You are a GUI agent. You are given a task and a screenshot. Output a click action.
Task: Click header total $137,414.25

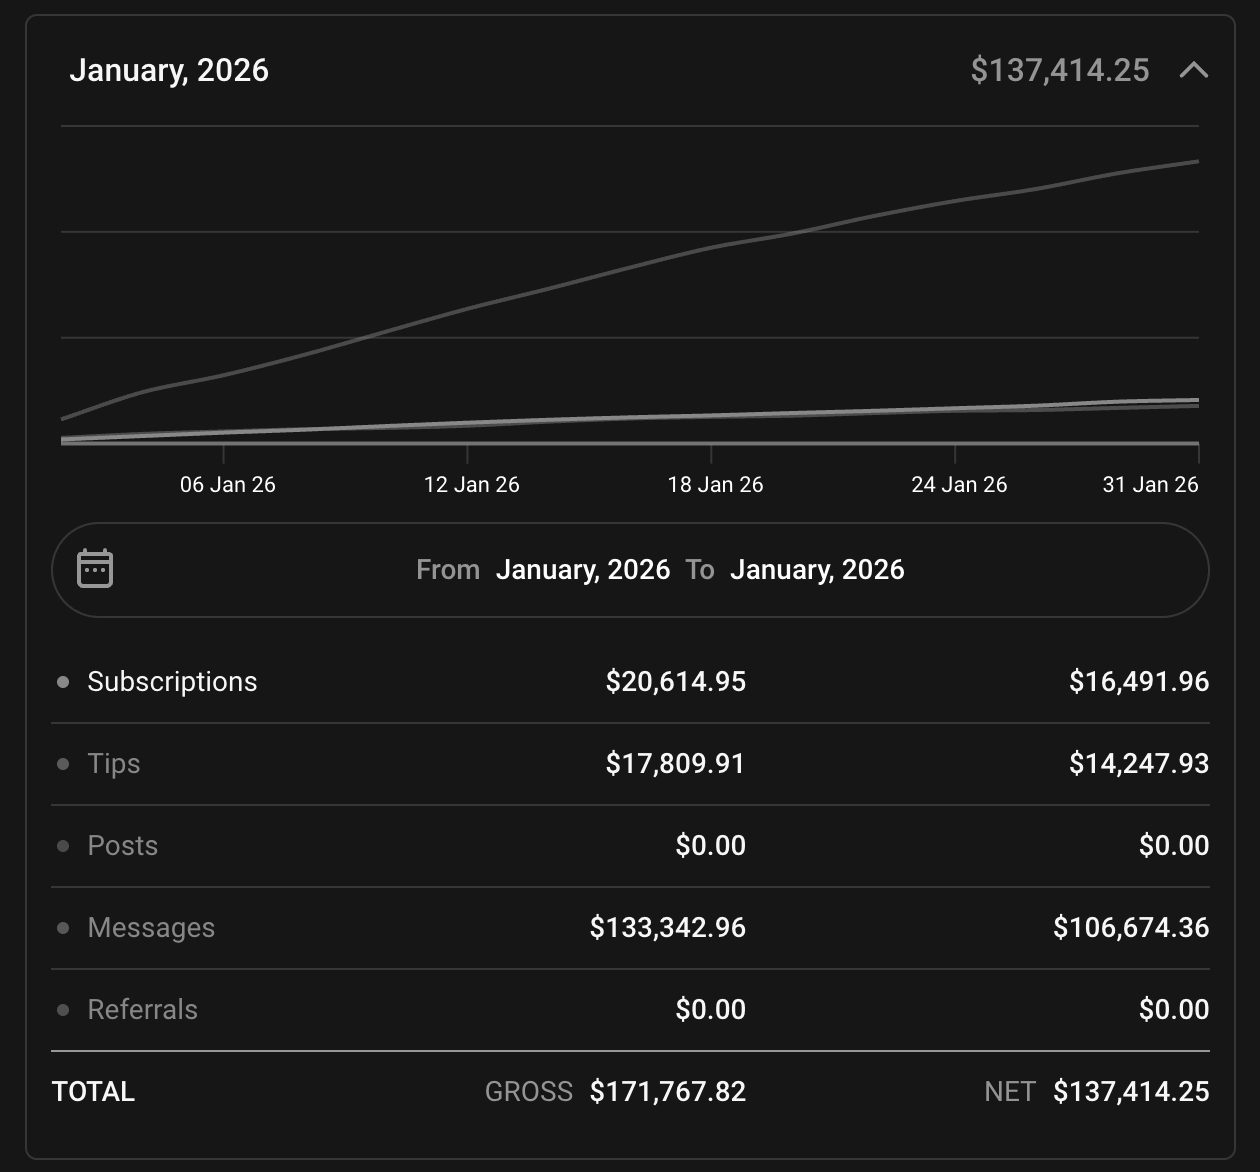pos(1060,70)
